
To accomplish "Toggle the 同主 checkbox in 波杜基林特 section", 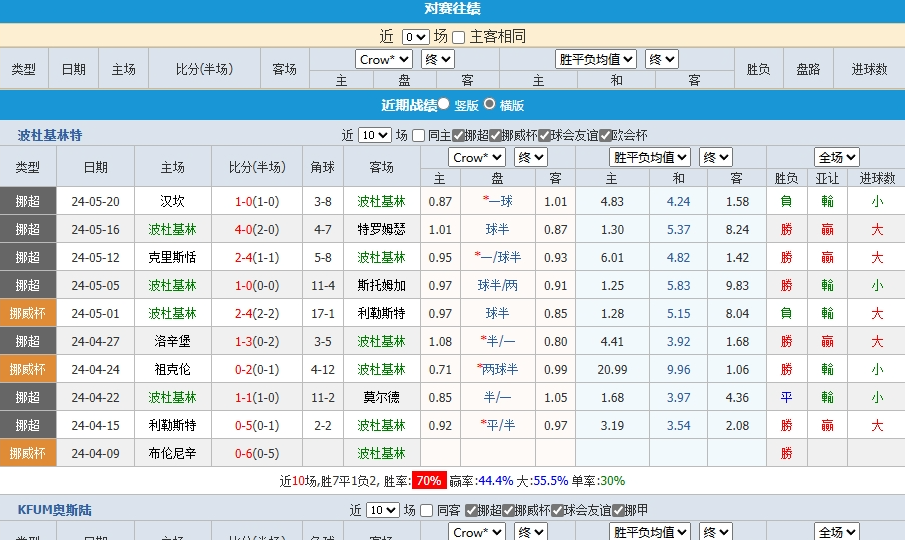I will (x=419, y=135).
